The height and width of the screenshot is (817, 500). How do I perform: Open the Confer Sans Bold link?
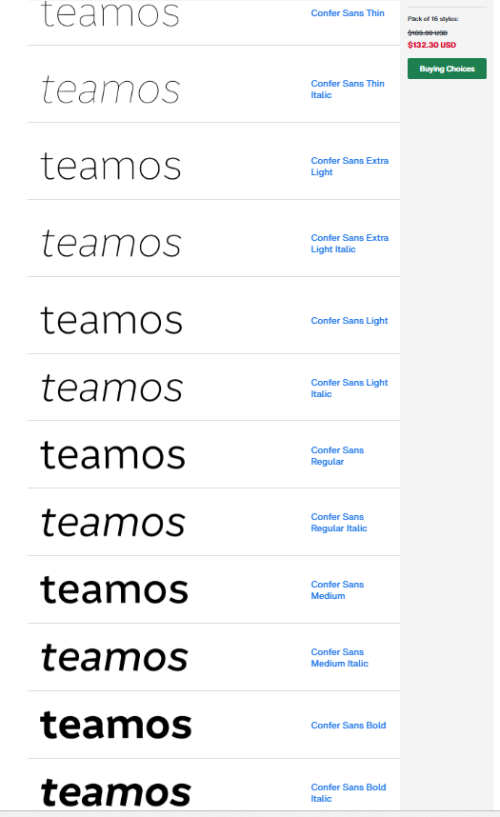[x=348, y=725]
